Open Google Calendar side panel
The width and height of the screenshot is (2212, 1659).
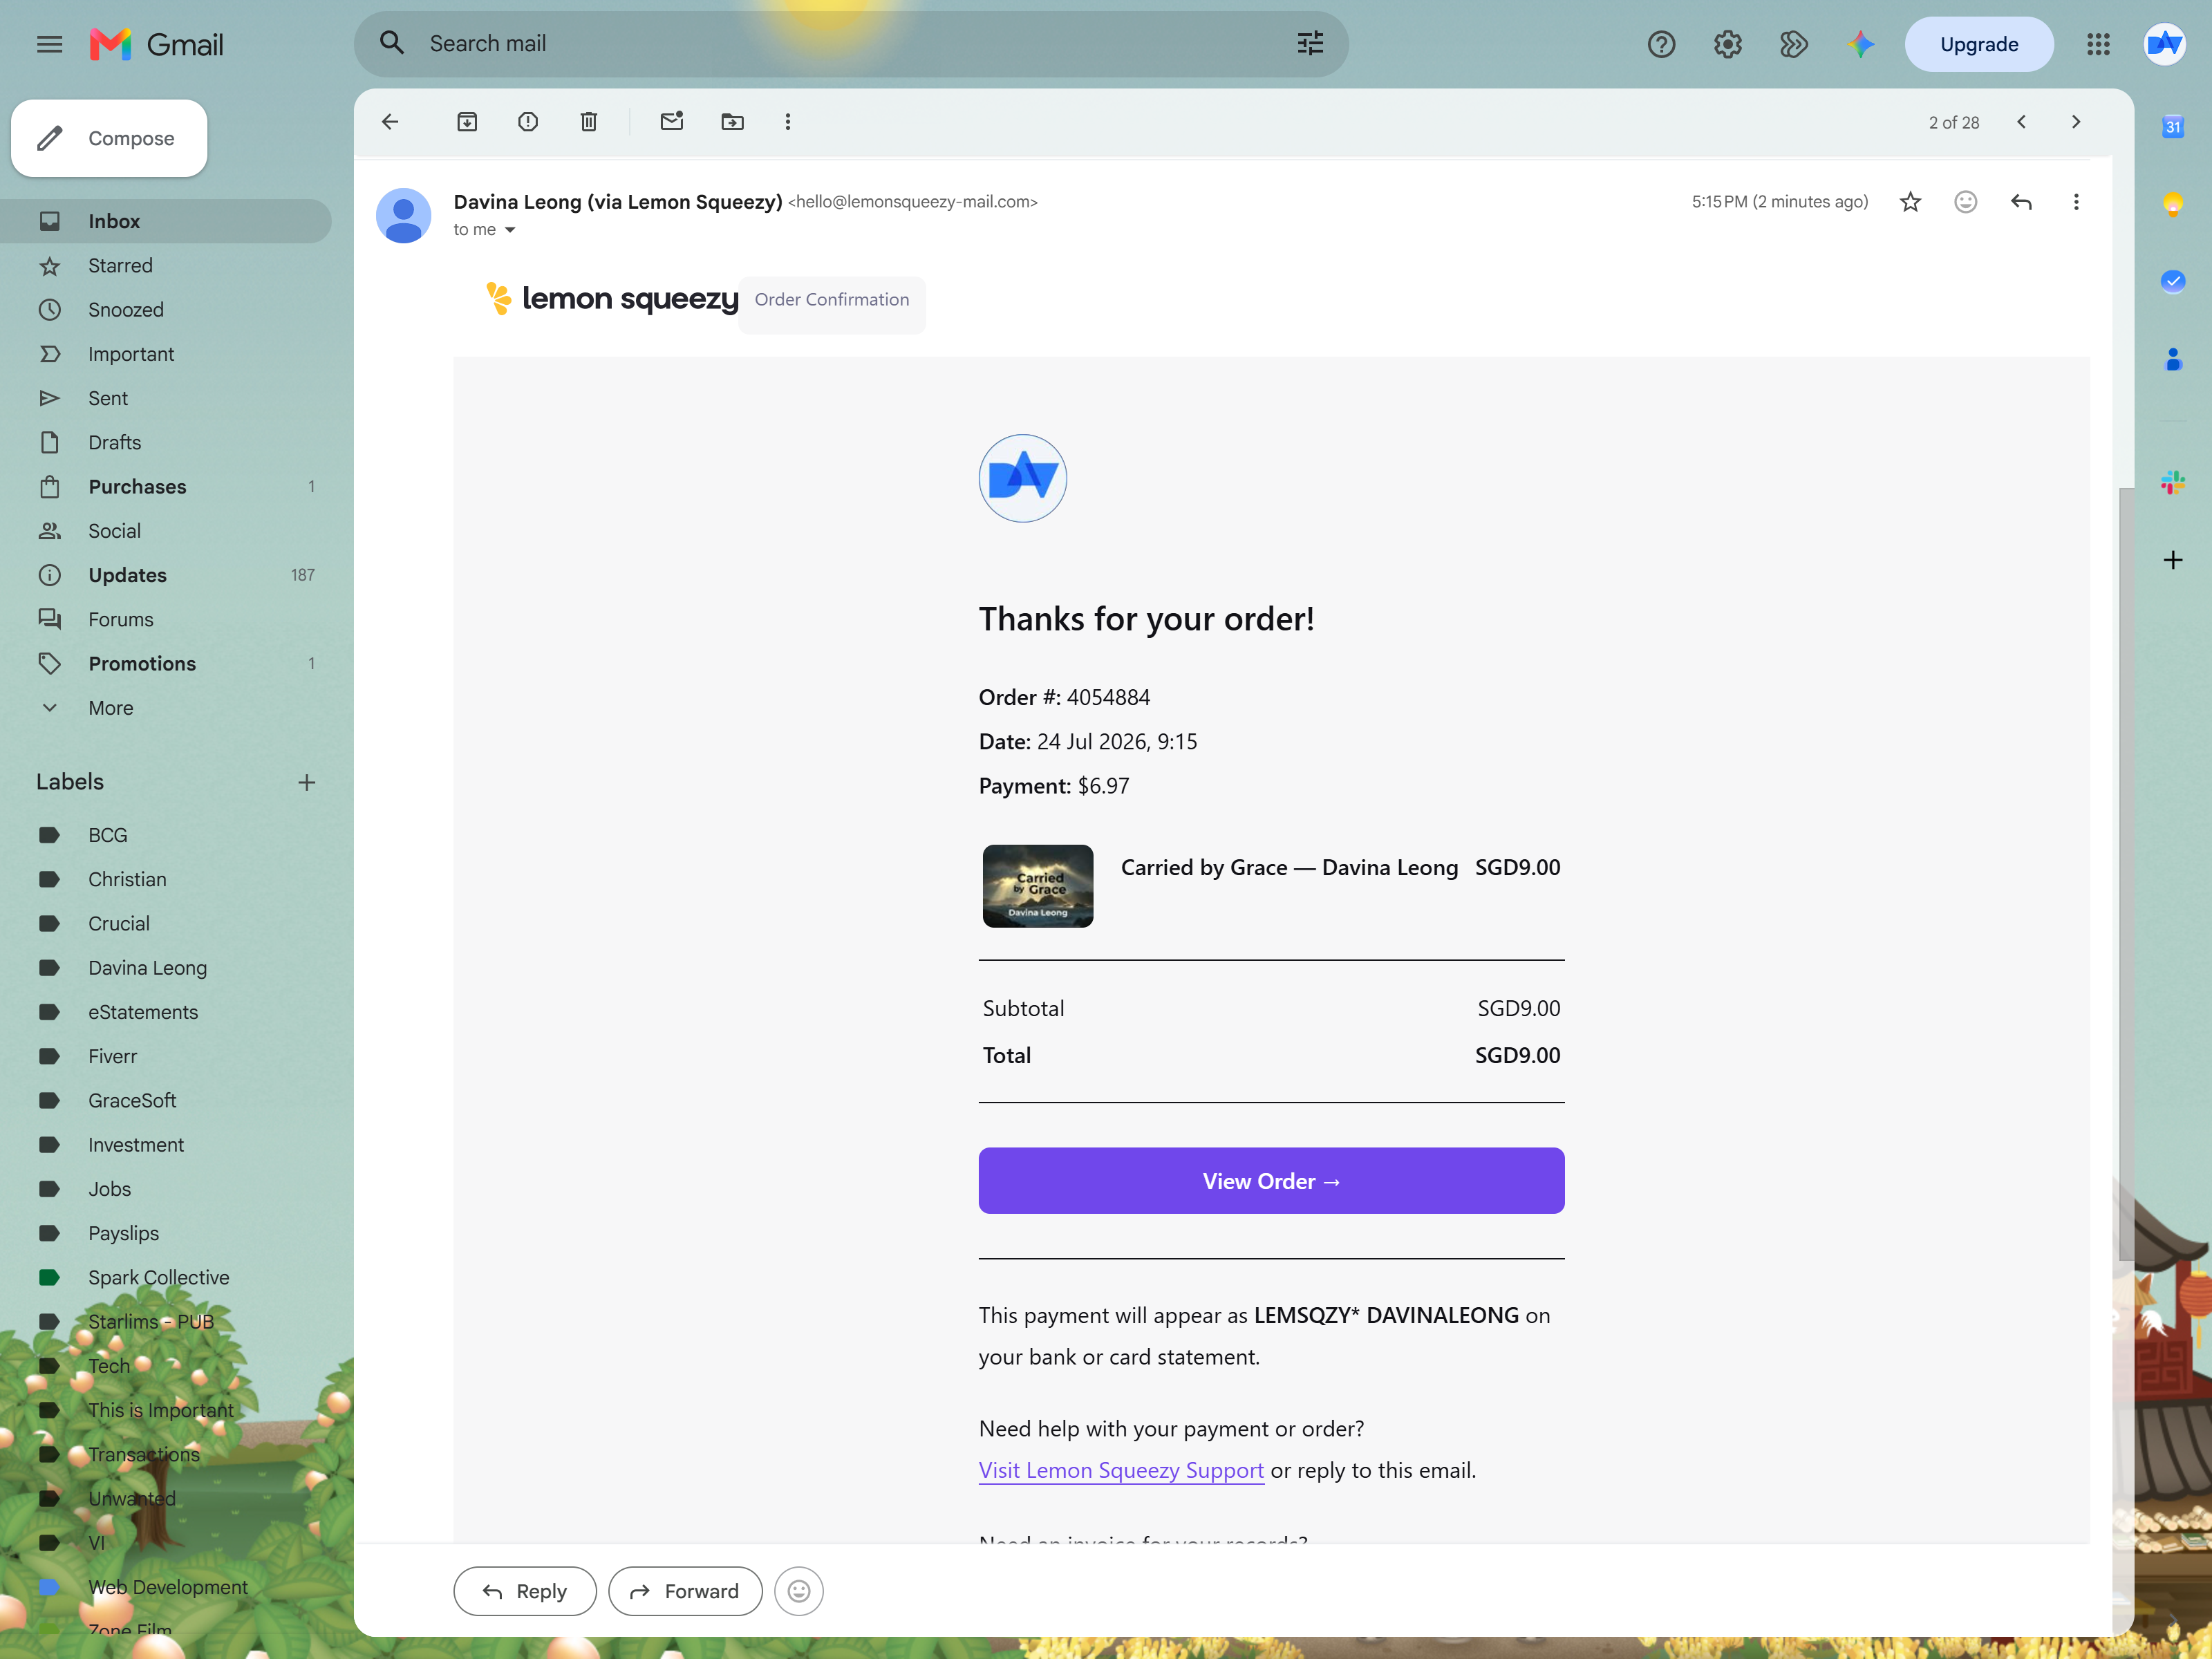pos(2173,127)
